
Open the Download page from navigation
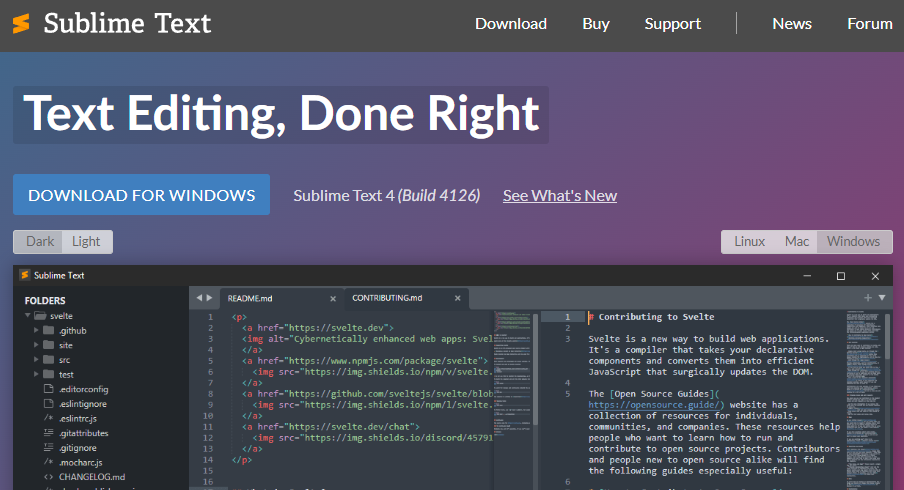tap(511, 24)
